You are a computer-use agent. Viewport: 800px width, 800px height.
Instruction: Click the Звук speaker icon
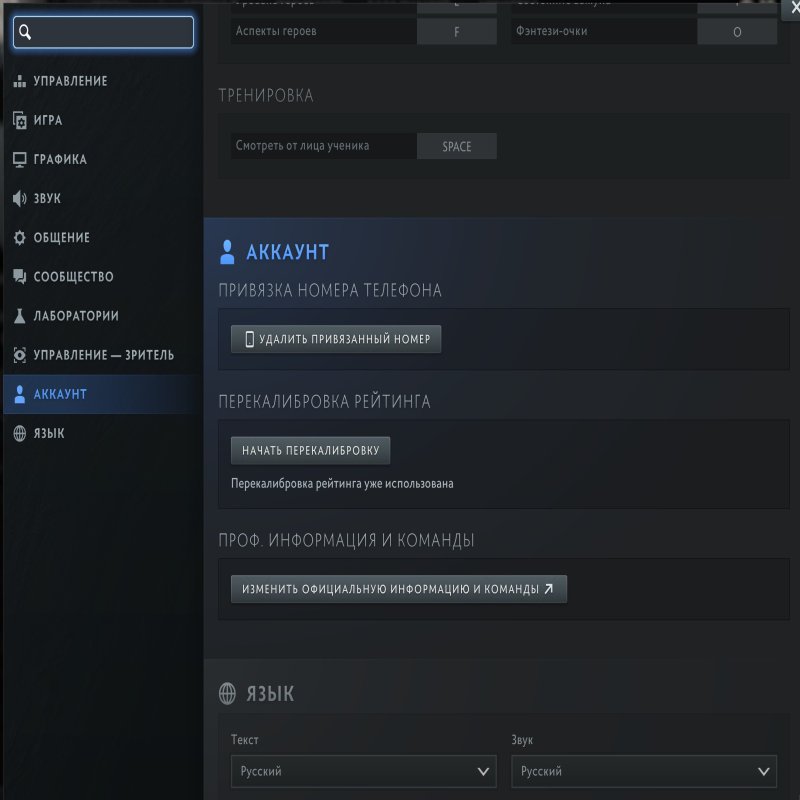(x=20, y=198)
